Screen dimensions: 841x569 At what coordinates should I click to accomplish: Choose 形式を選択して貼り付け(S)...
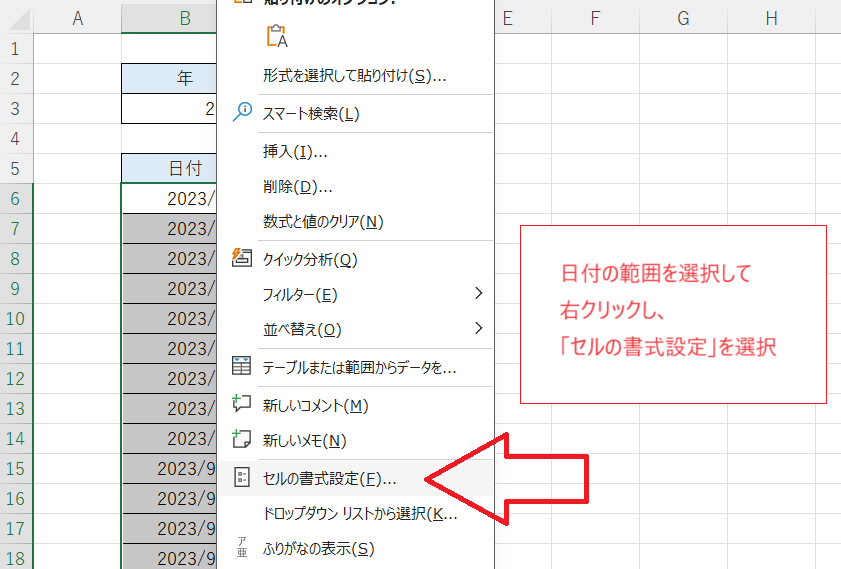pos(355,76)
